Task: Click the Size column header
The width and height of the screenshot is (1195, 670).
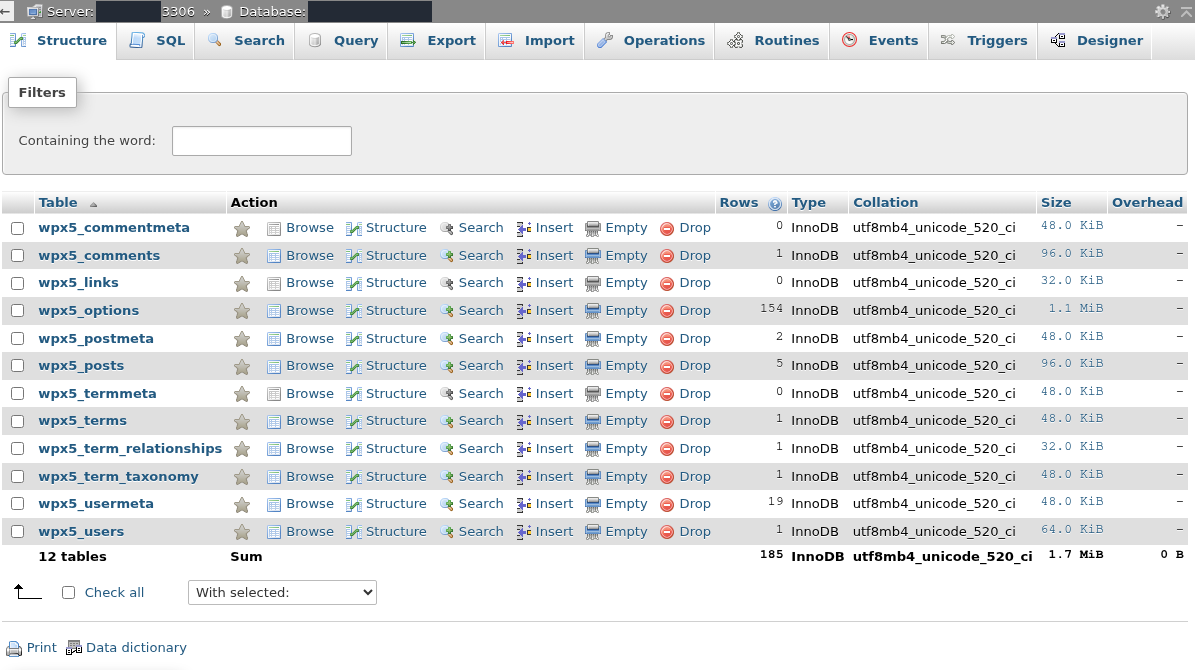Action: tap(1056, 203)
